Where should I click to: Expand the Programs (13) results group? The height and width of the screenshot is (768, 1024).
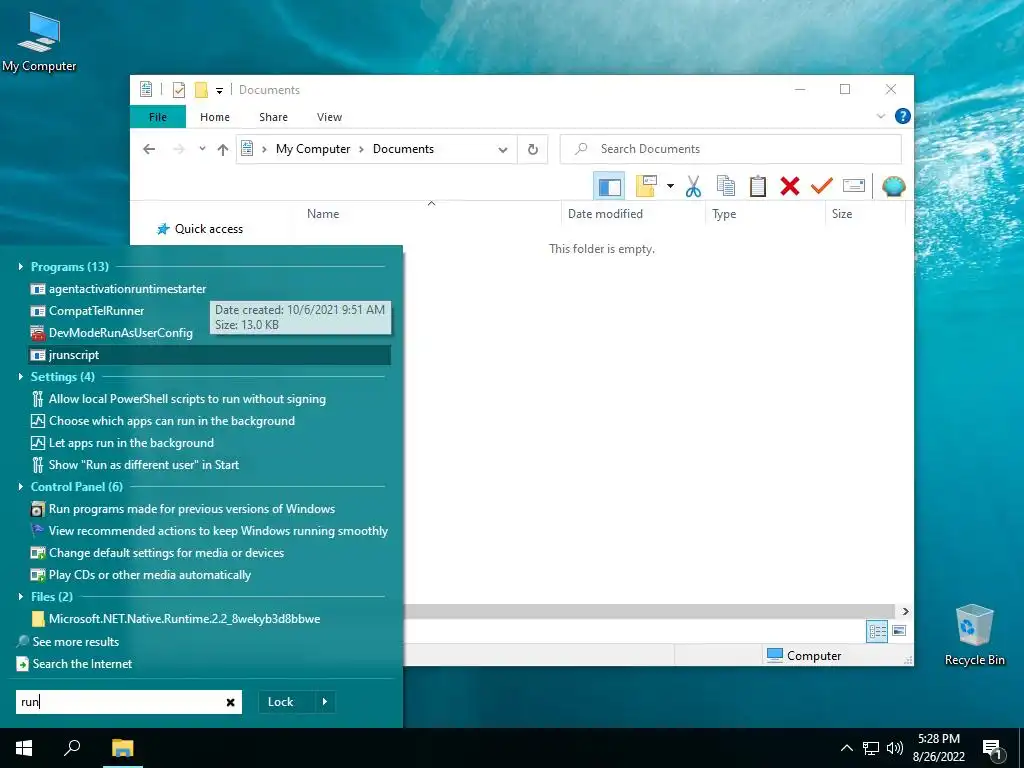click(x=20, y=266)
